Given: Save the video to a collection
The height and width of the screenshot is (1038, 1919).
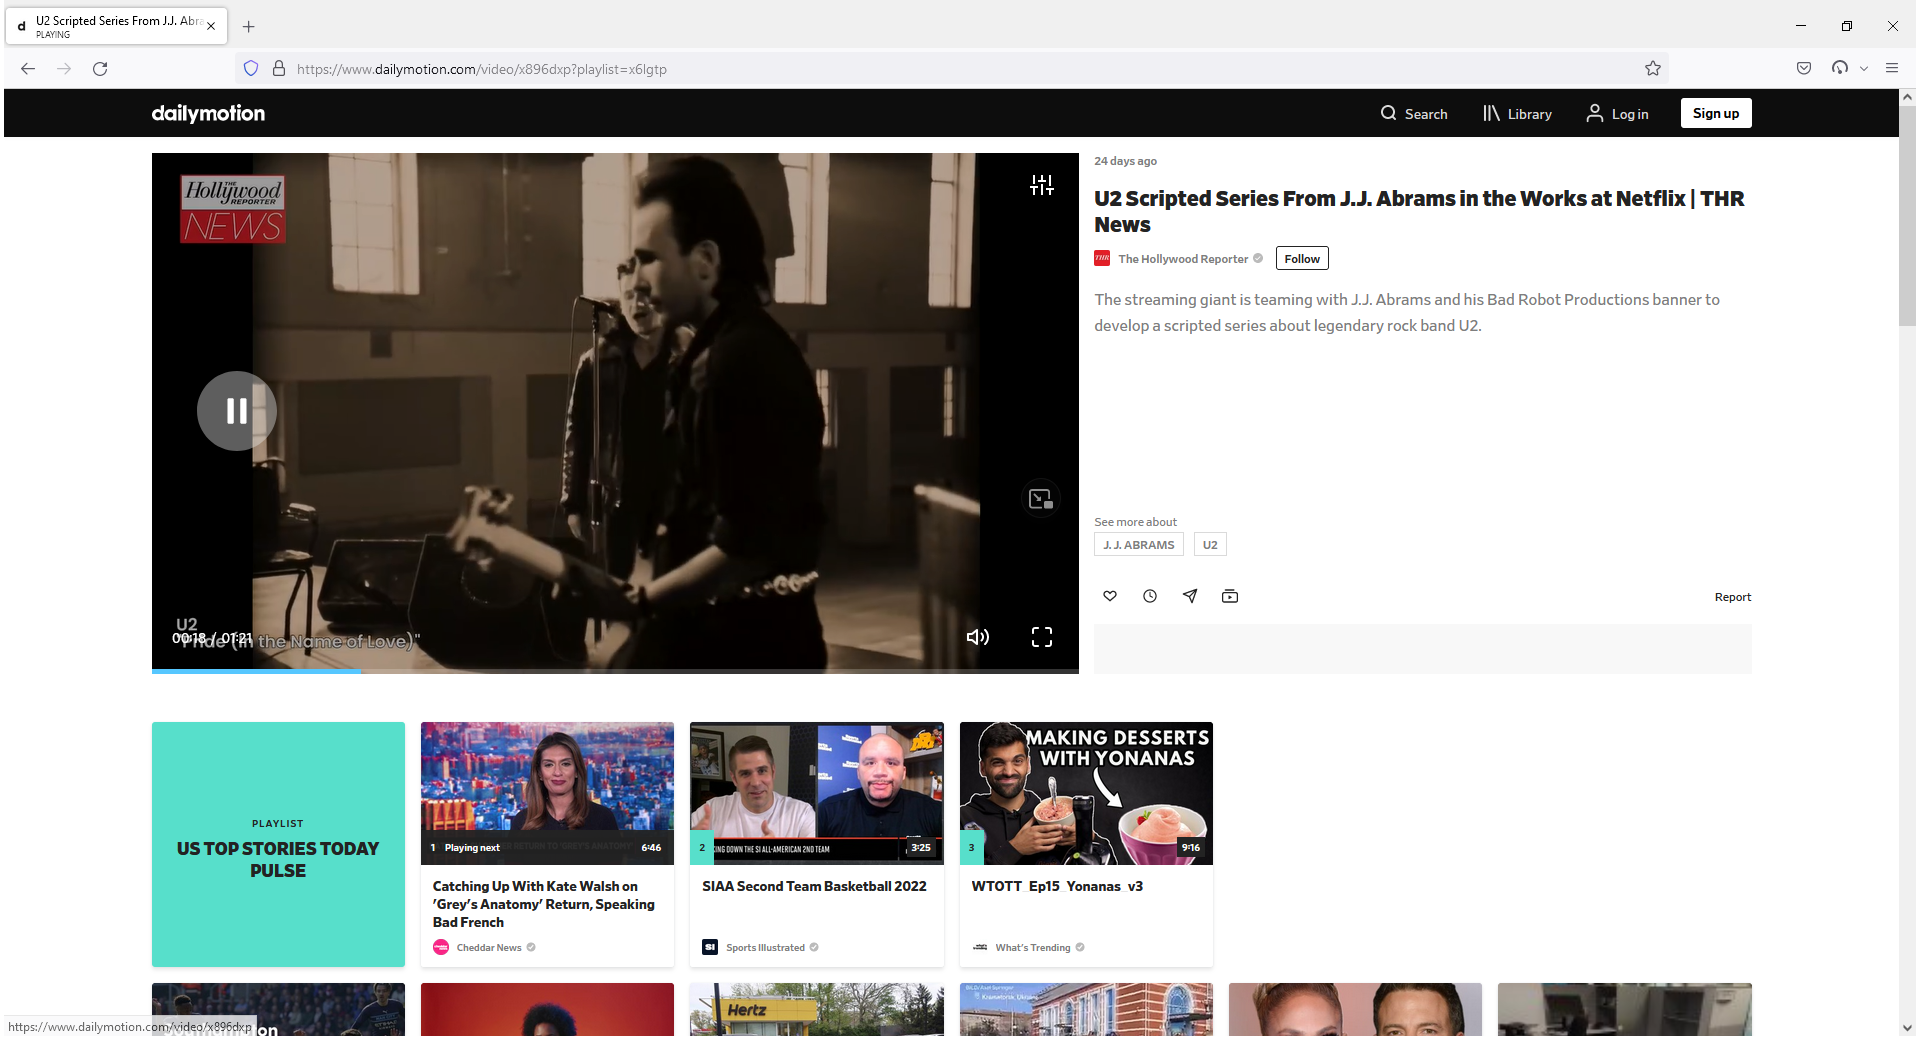Looking at the screenshot, I should click(x=1230, y=595).
